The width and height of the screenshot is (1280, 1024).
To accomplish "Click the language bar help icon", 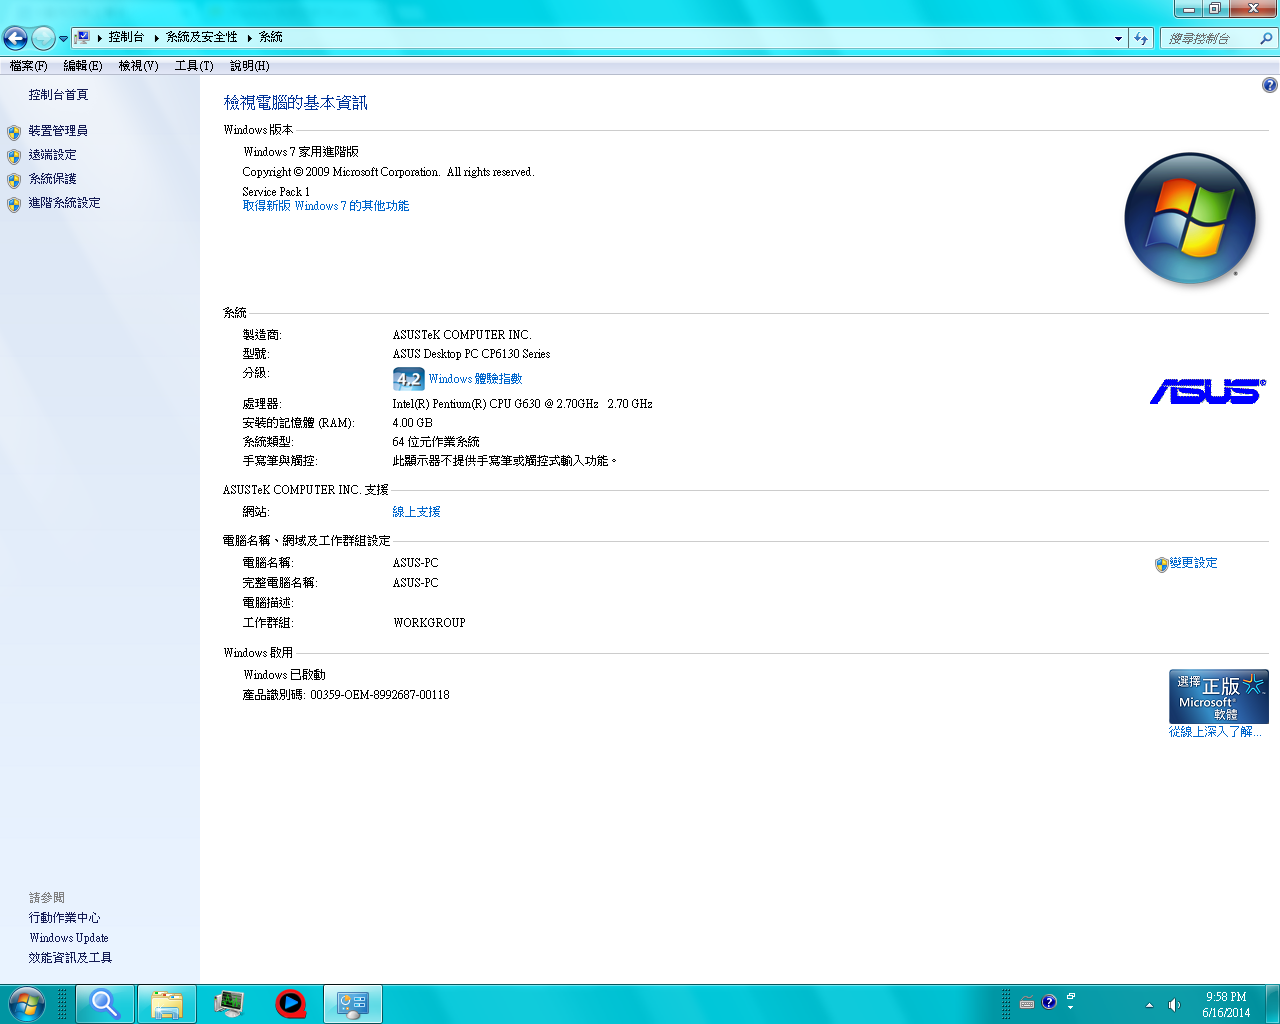I will point(1049,1002).
